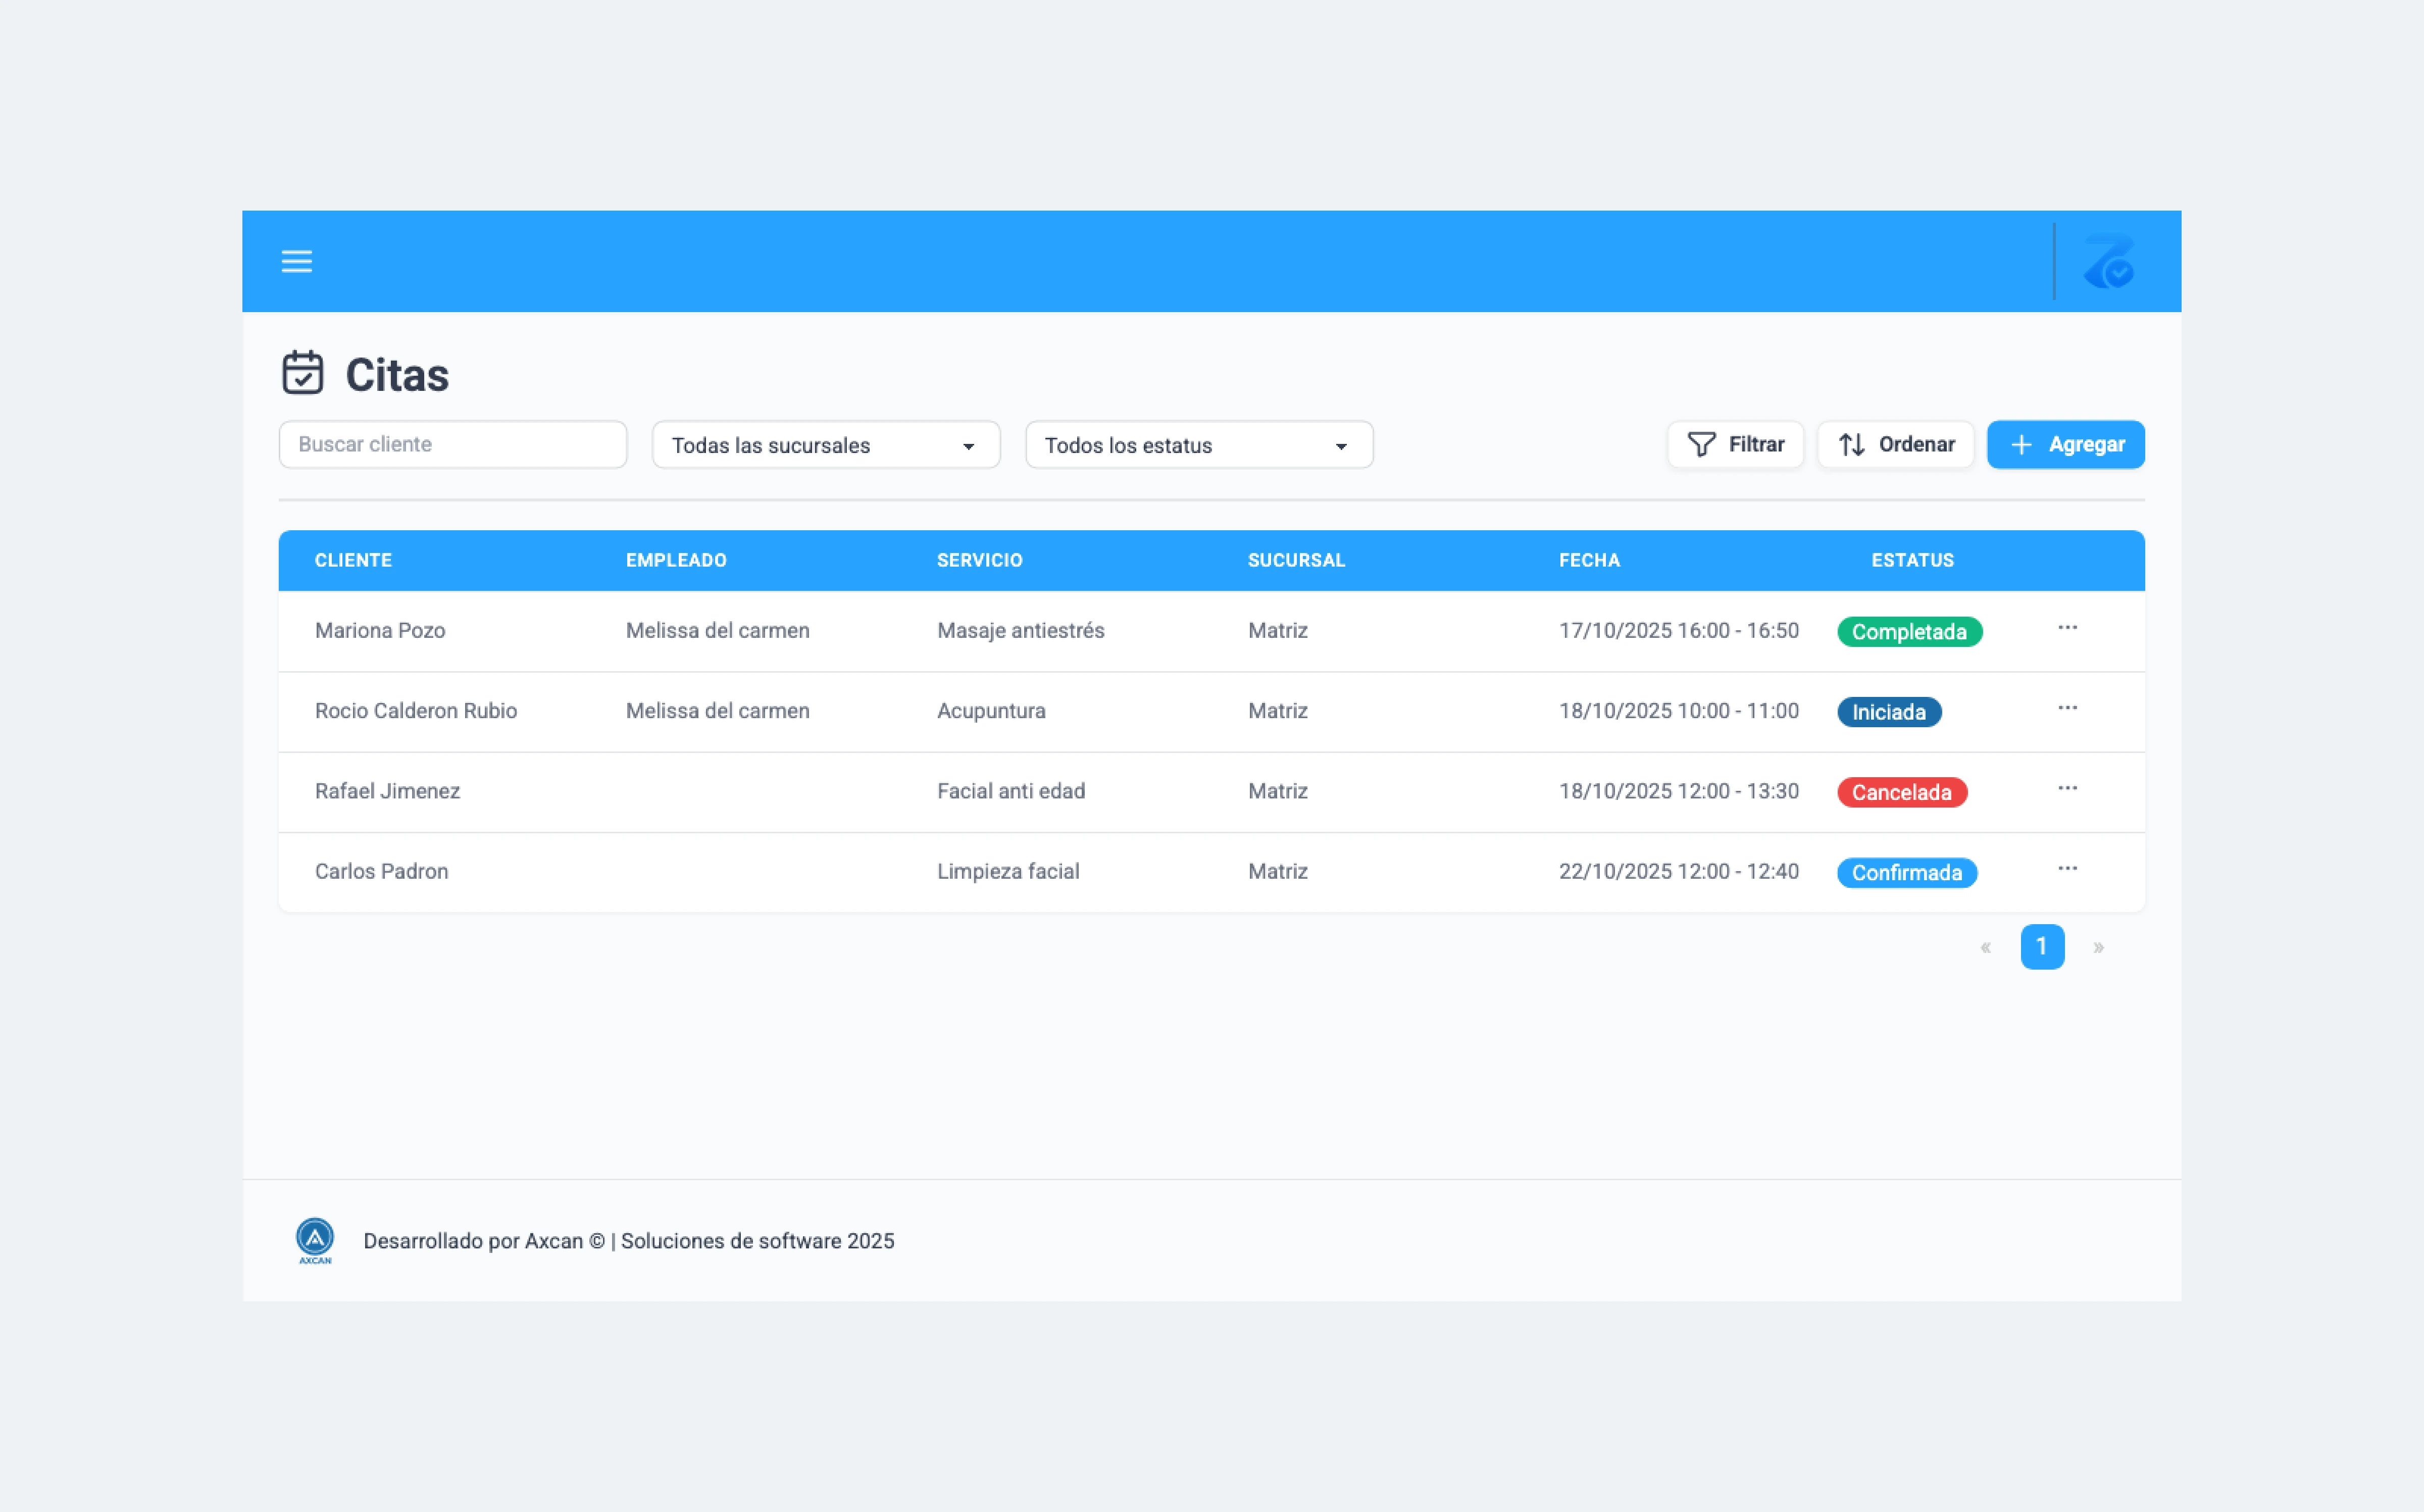Click the Completada status badge

(x=1909, y=632)
